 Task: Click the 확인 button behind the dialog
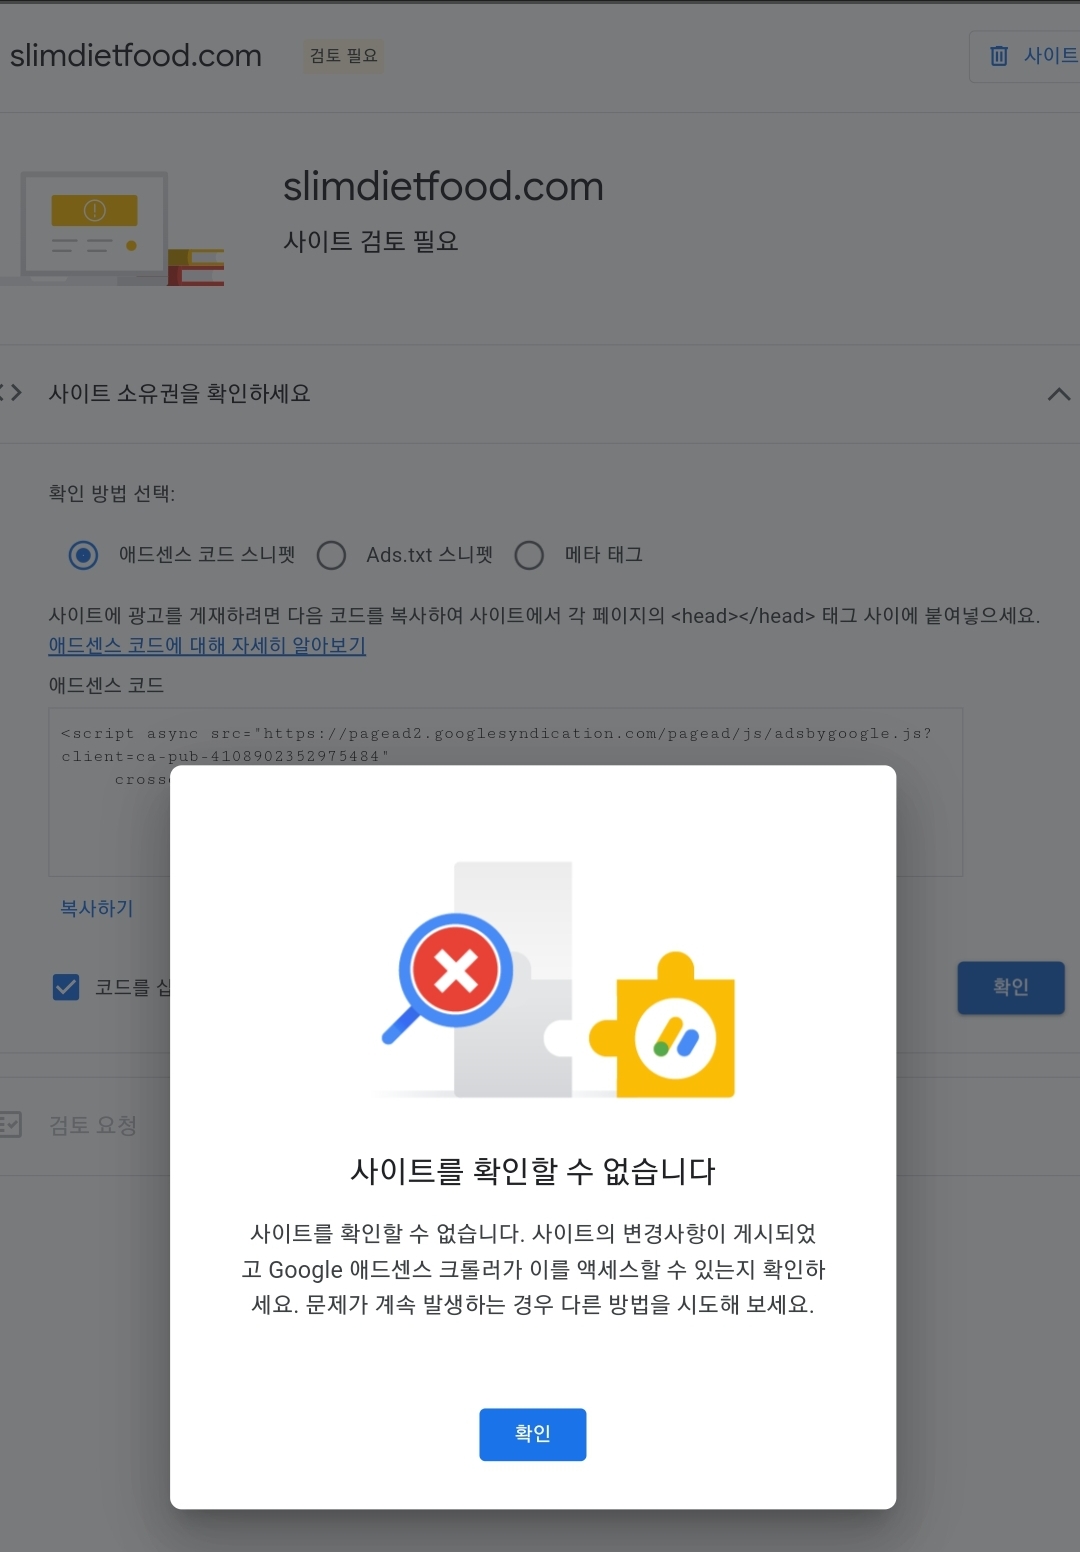click(x=1010, y=987)
